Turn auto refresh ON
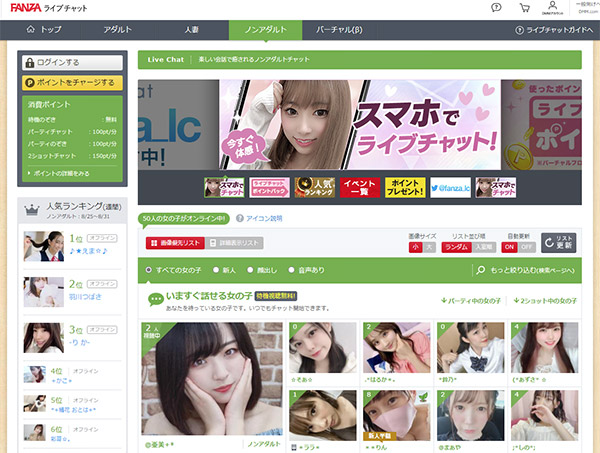The width and height of the screenshot is (600, 453). (509, 247)
